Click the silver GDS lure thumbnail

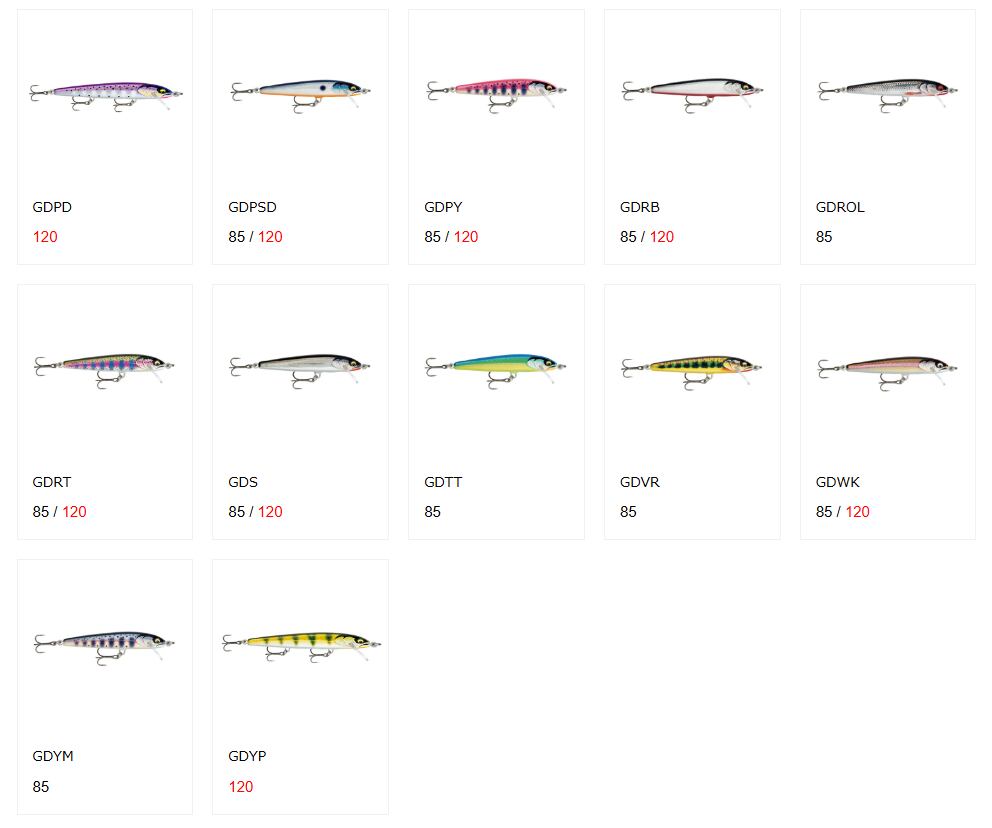click(300, 366)
